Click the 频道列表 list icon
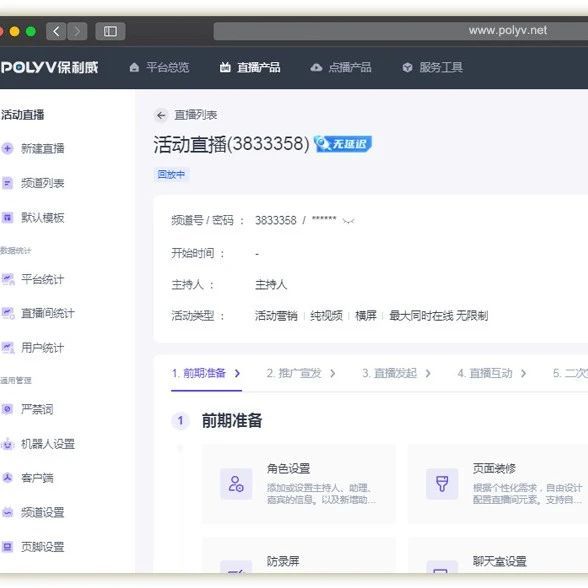This screenshot has height=588, width=588. [x=8, y=183]
